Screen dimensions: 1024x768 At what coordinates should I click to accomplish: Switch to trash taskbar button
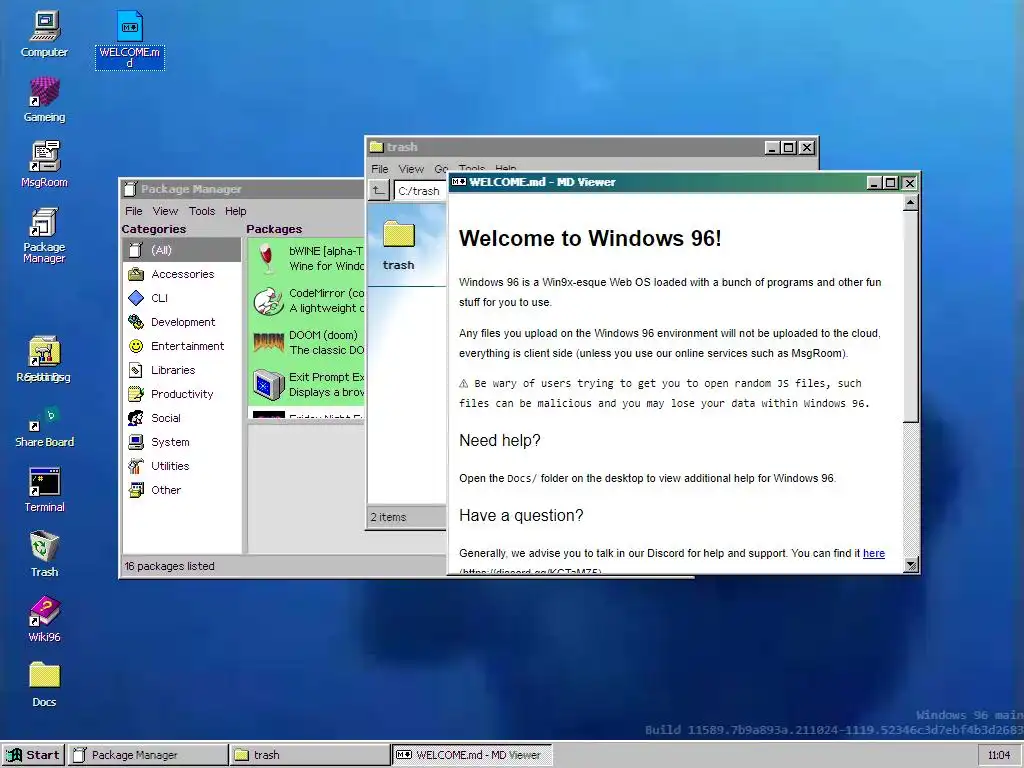(310, 755)
